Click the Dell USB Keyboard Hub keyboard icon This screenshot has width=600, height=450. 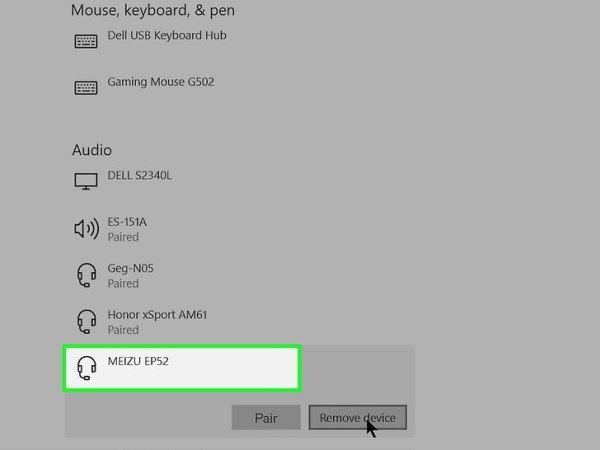pos(86,41)
